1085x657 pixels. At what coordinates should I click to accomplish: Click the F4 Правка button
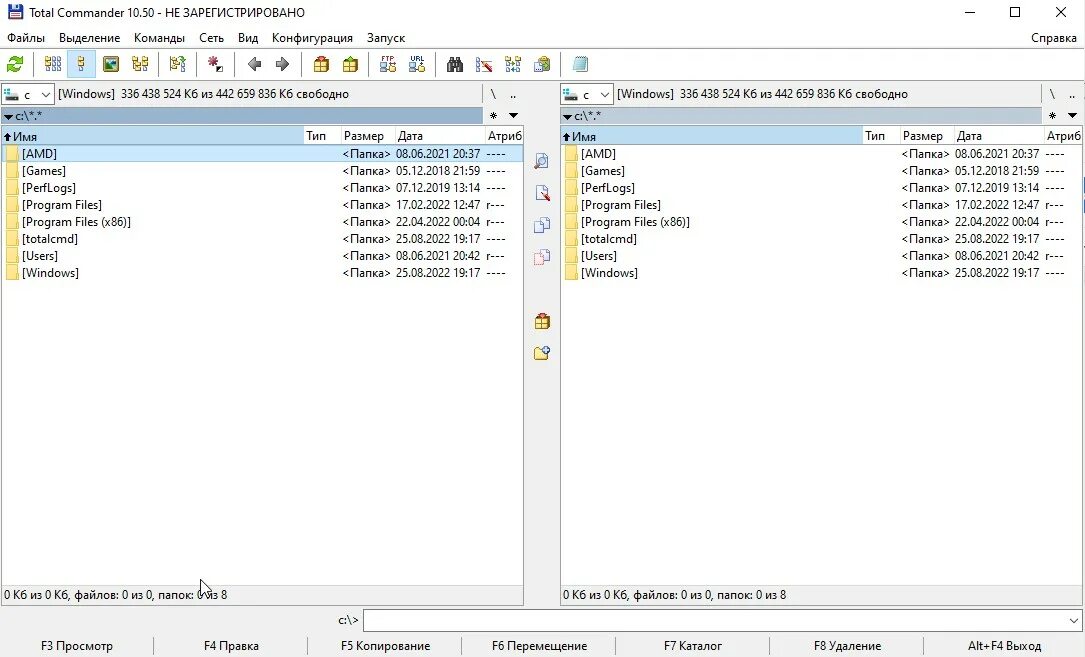tap(231, 646)
